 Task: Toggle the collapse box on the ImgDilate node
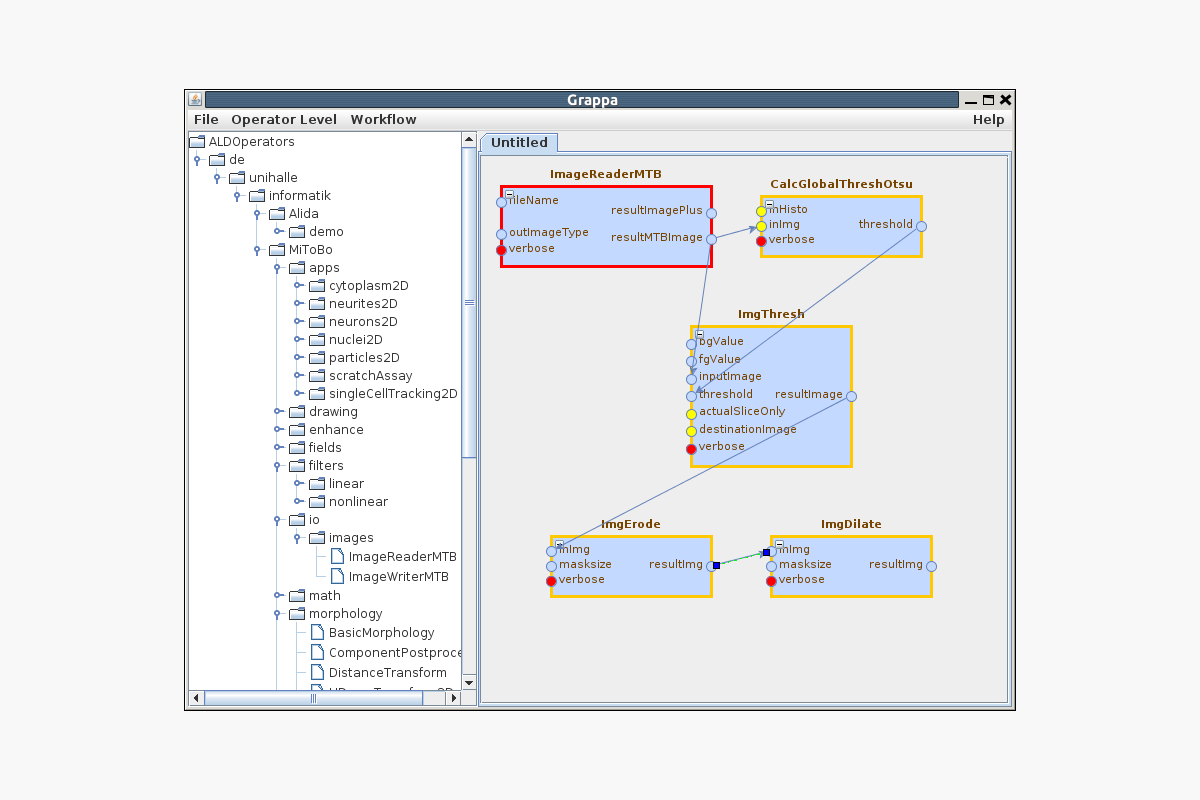point(779,543)
